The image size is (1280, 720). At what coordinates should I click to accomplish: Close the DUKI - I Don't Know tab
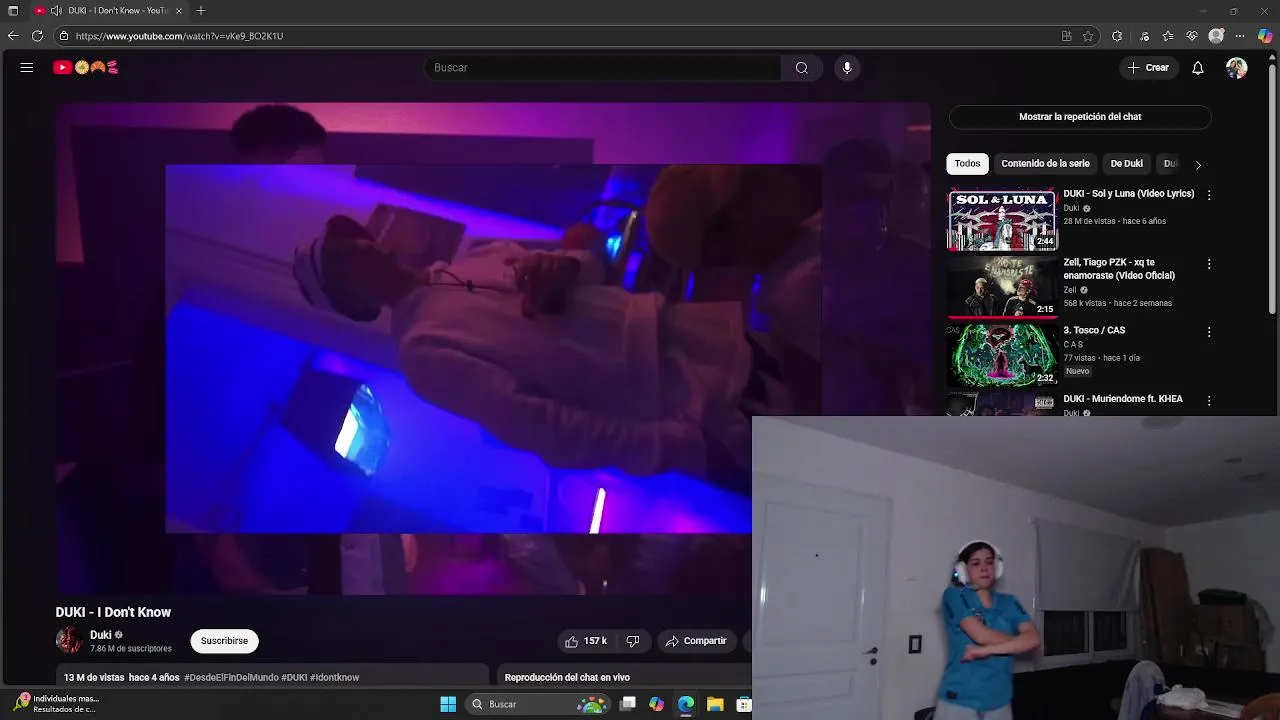pyautogui.click(x=179, y=11)
